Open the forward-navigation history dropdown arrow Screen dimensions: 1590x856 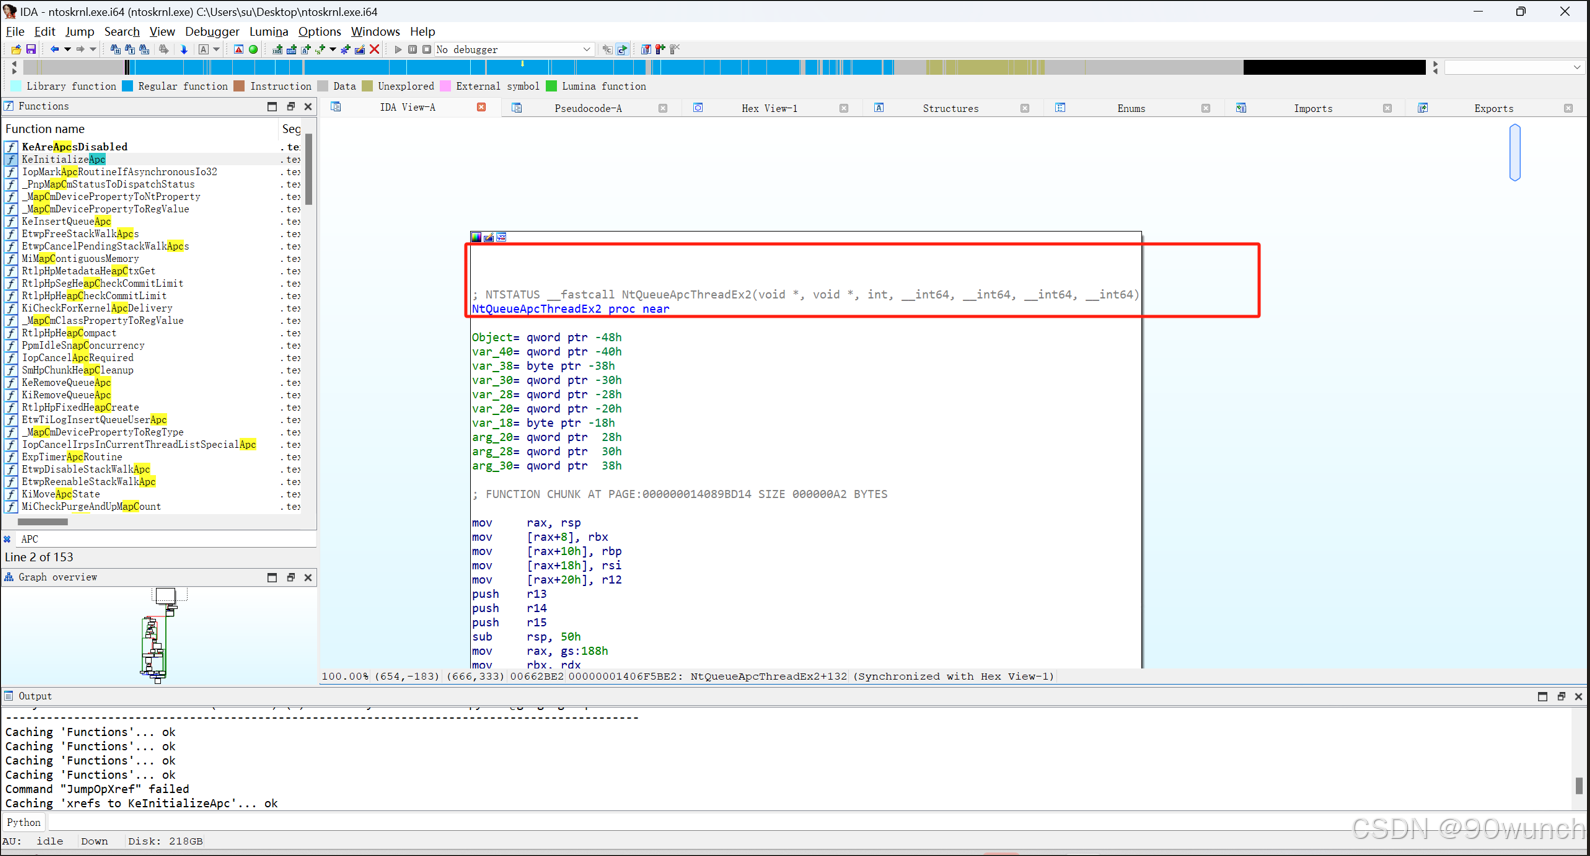(93, 49)
